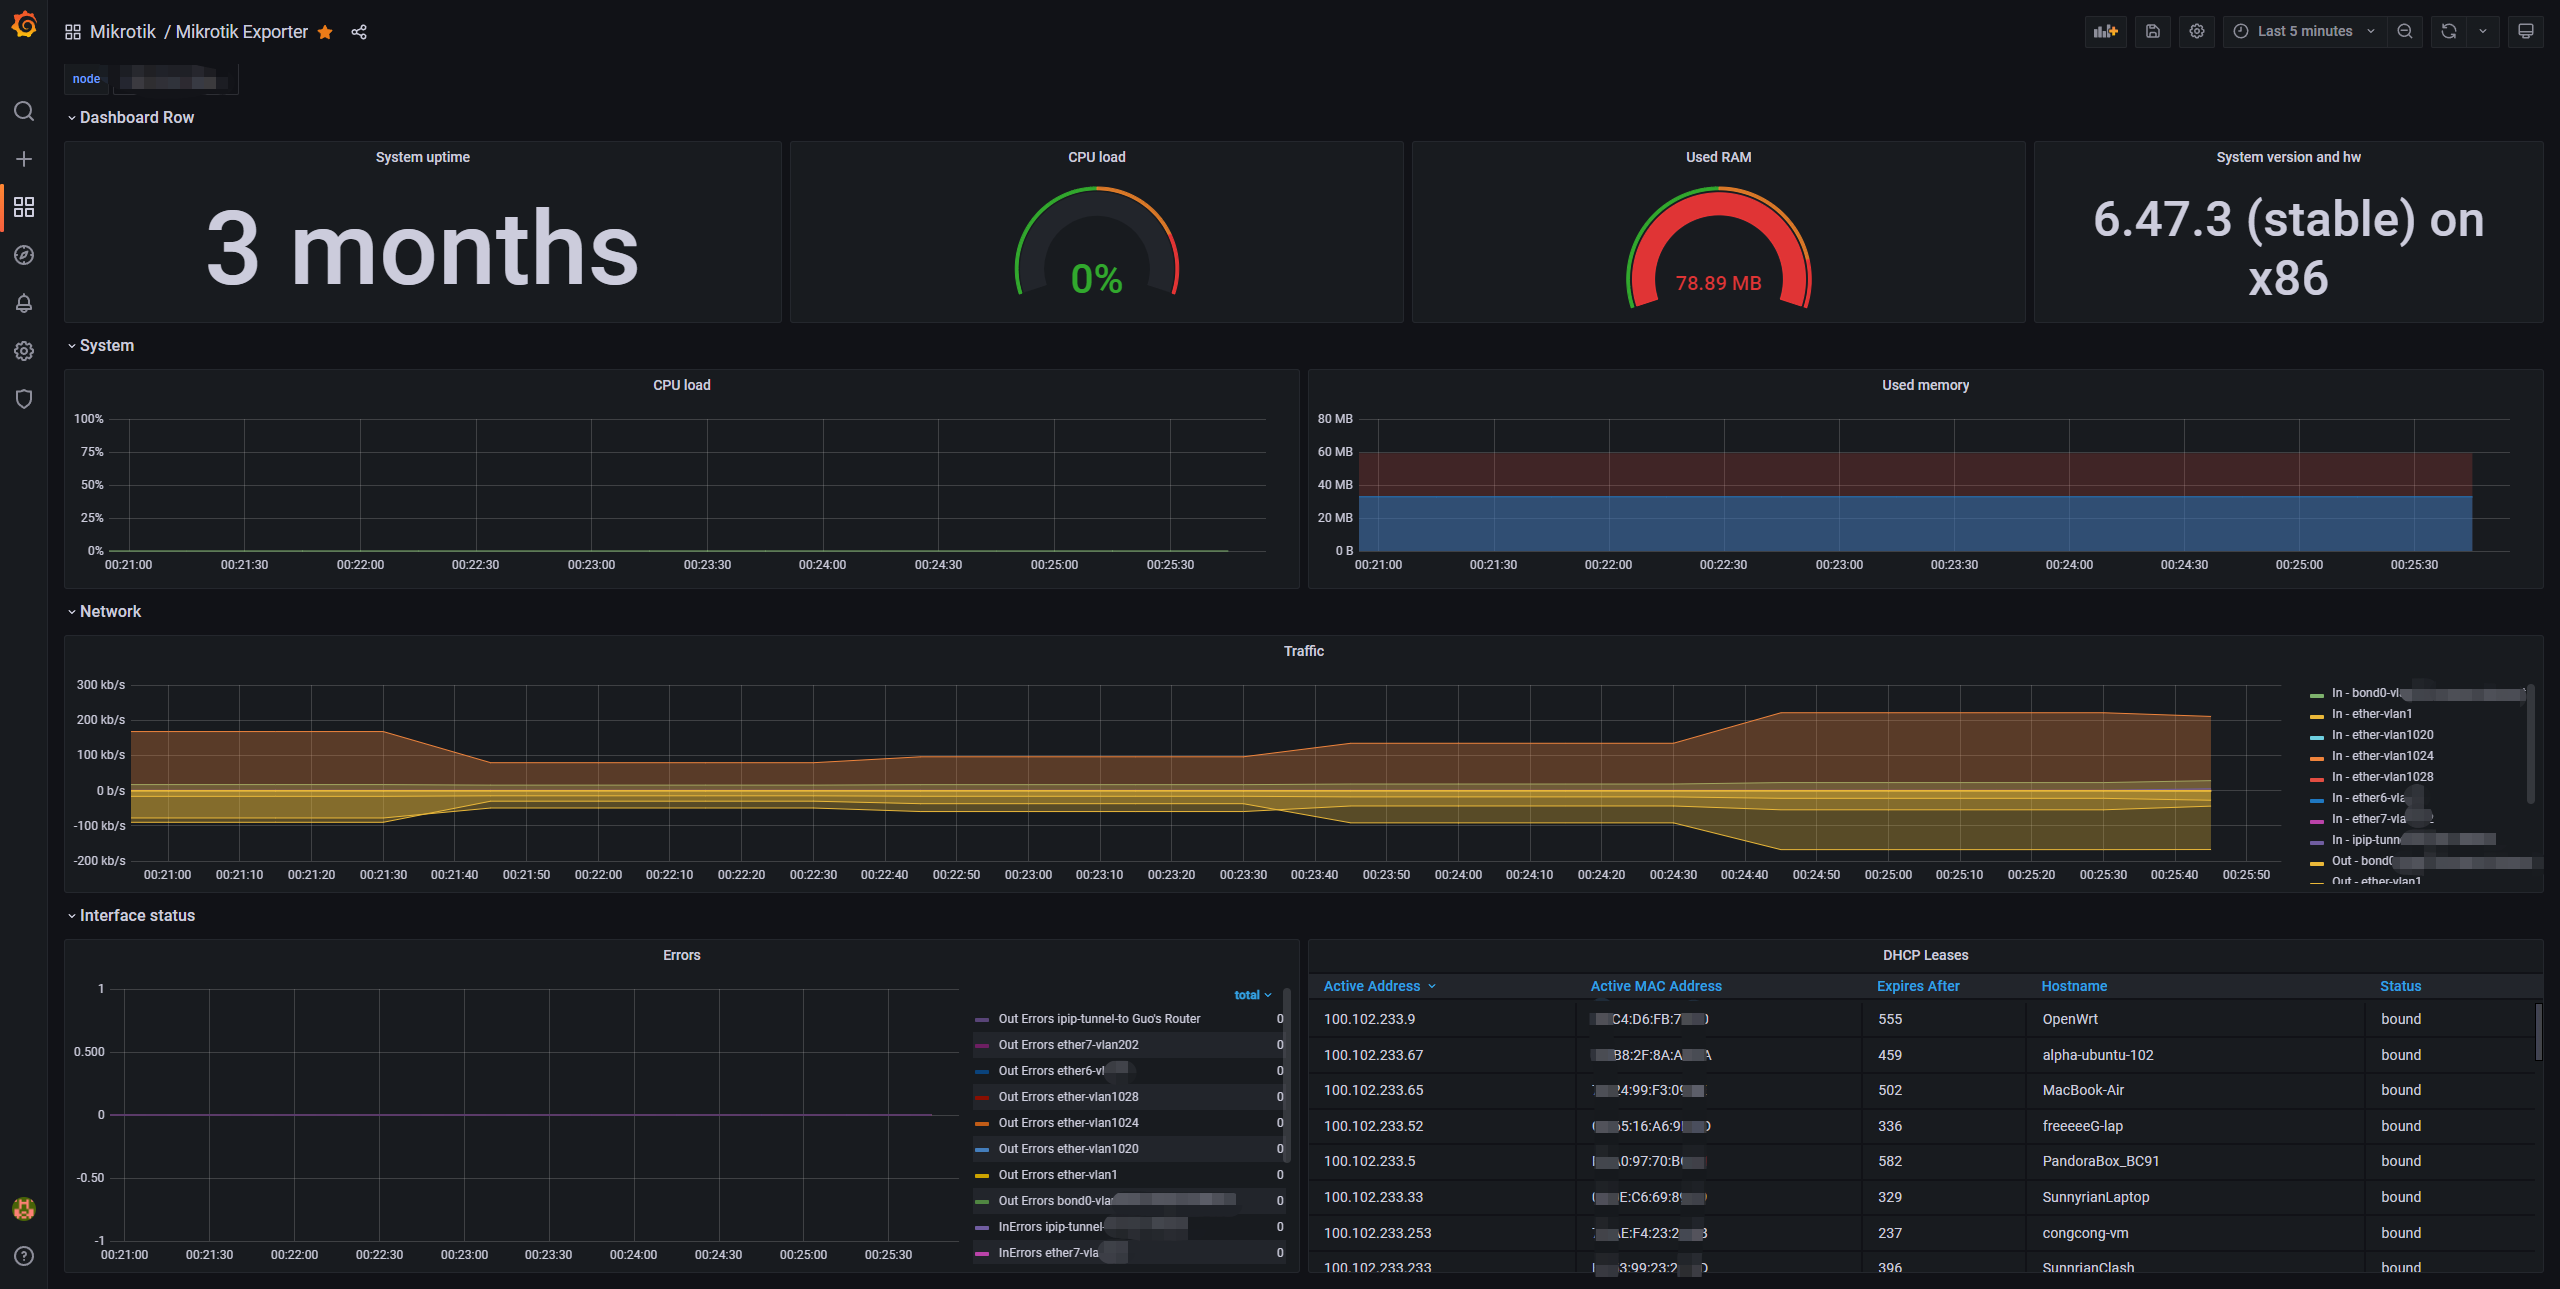Viewport: 2560px width, 1289px height.
Task: Open the Alerting bell icon
Action: (x=24, y=303)
